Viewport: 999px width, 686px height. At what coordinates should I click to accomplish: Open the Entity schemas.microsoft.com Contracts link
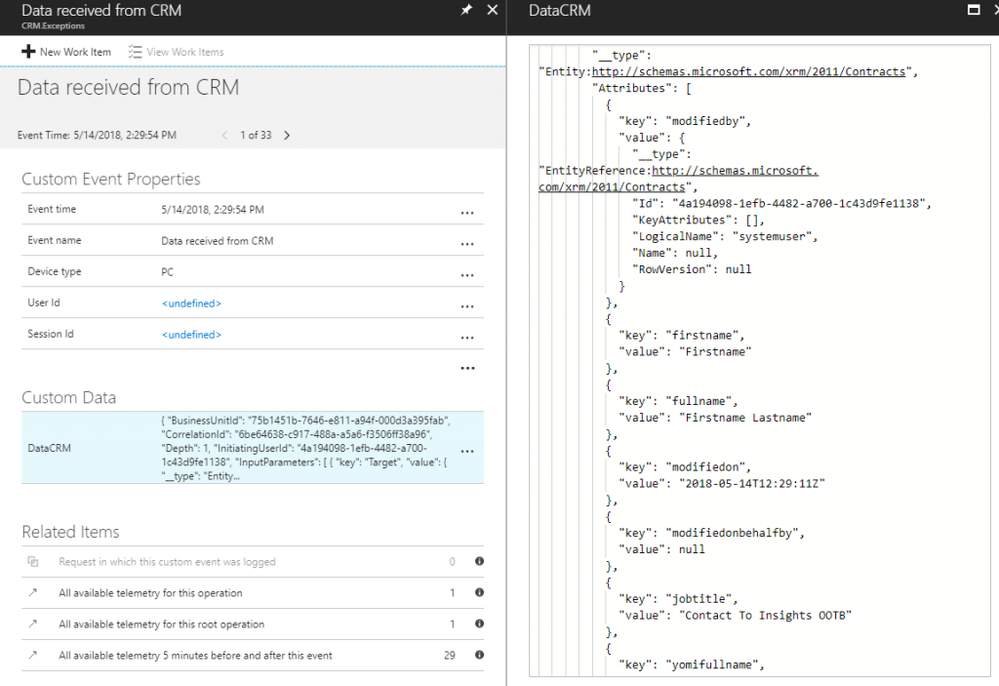(x=748, y=71)
